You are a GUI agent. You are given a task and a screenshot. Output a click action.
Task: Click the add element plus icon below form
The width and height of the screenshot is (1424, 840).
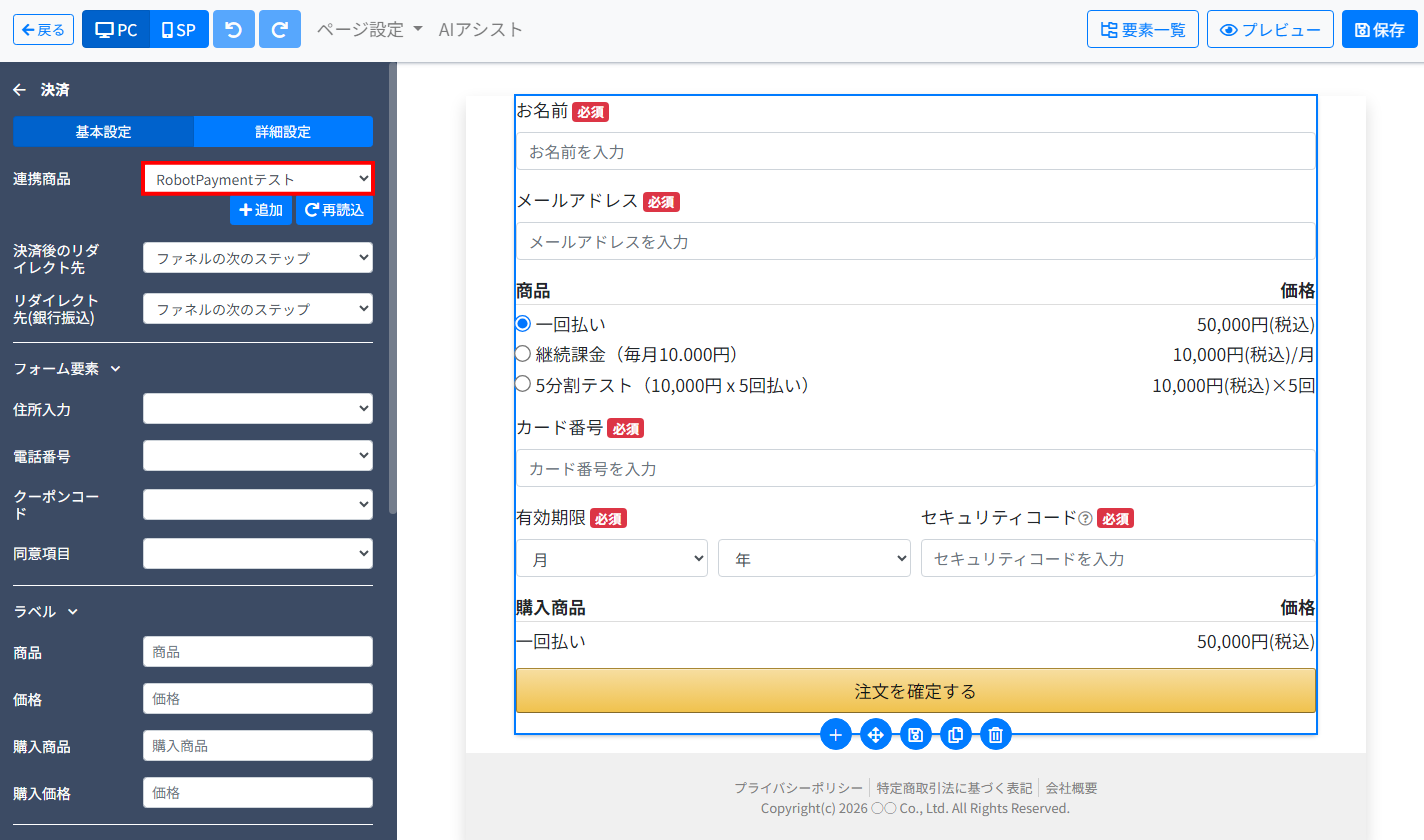(x=836, y=735)
